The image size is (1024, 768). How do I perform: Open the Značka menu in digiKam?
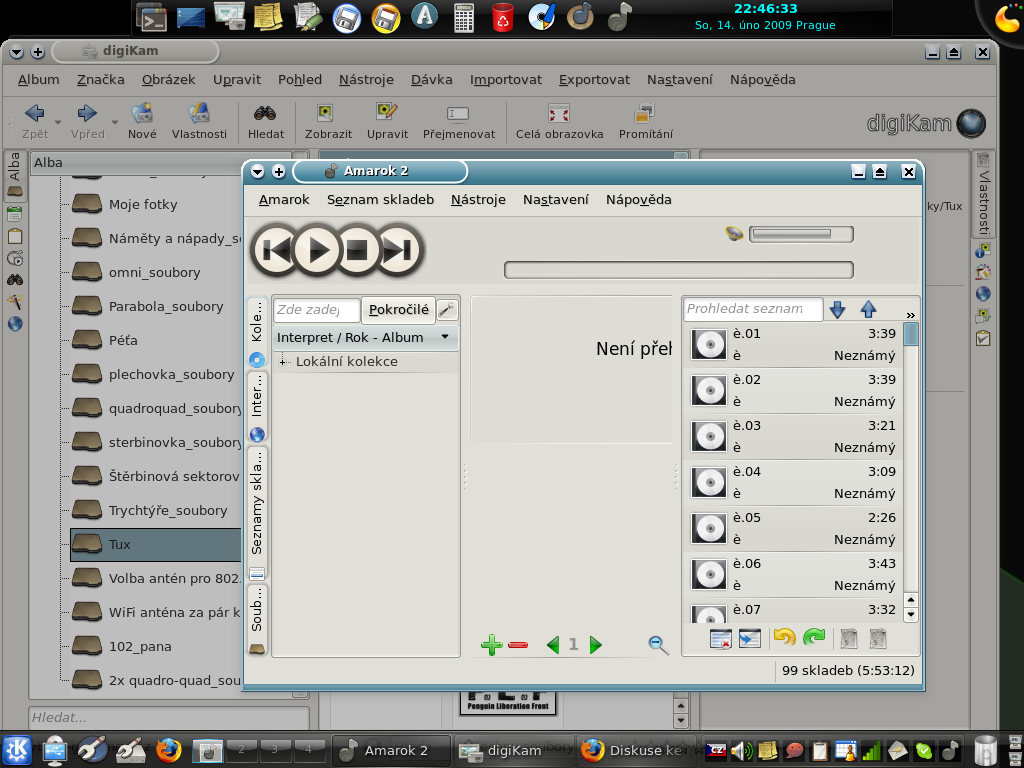[x=101, y=80]
